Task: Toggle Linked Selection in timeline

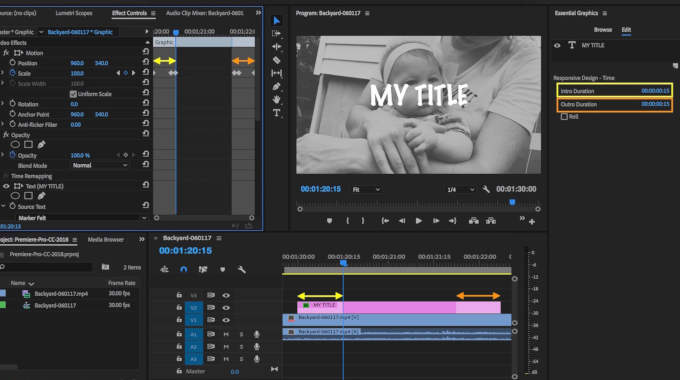Action: pos(203,269)
